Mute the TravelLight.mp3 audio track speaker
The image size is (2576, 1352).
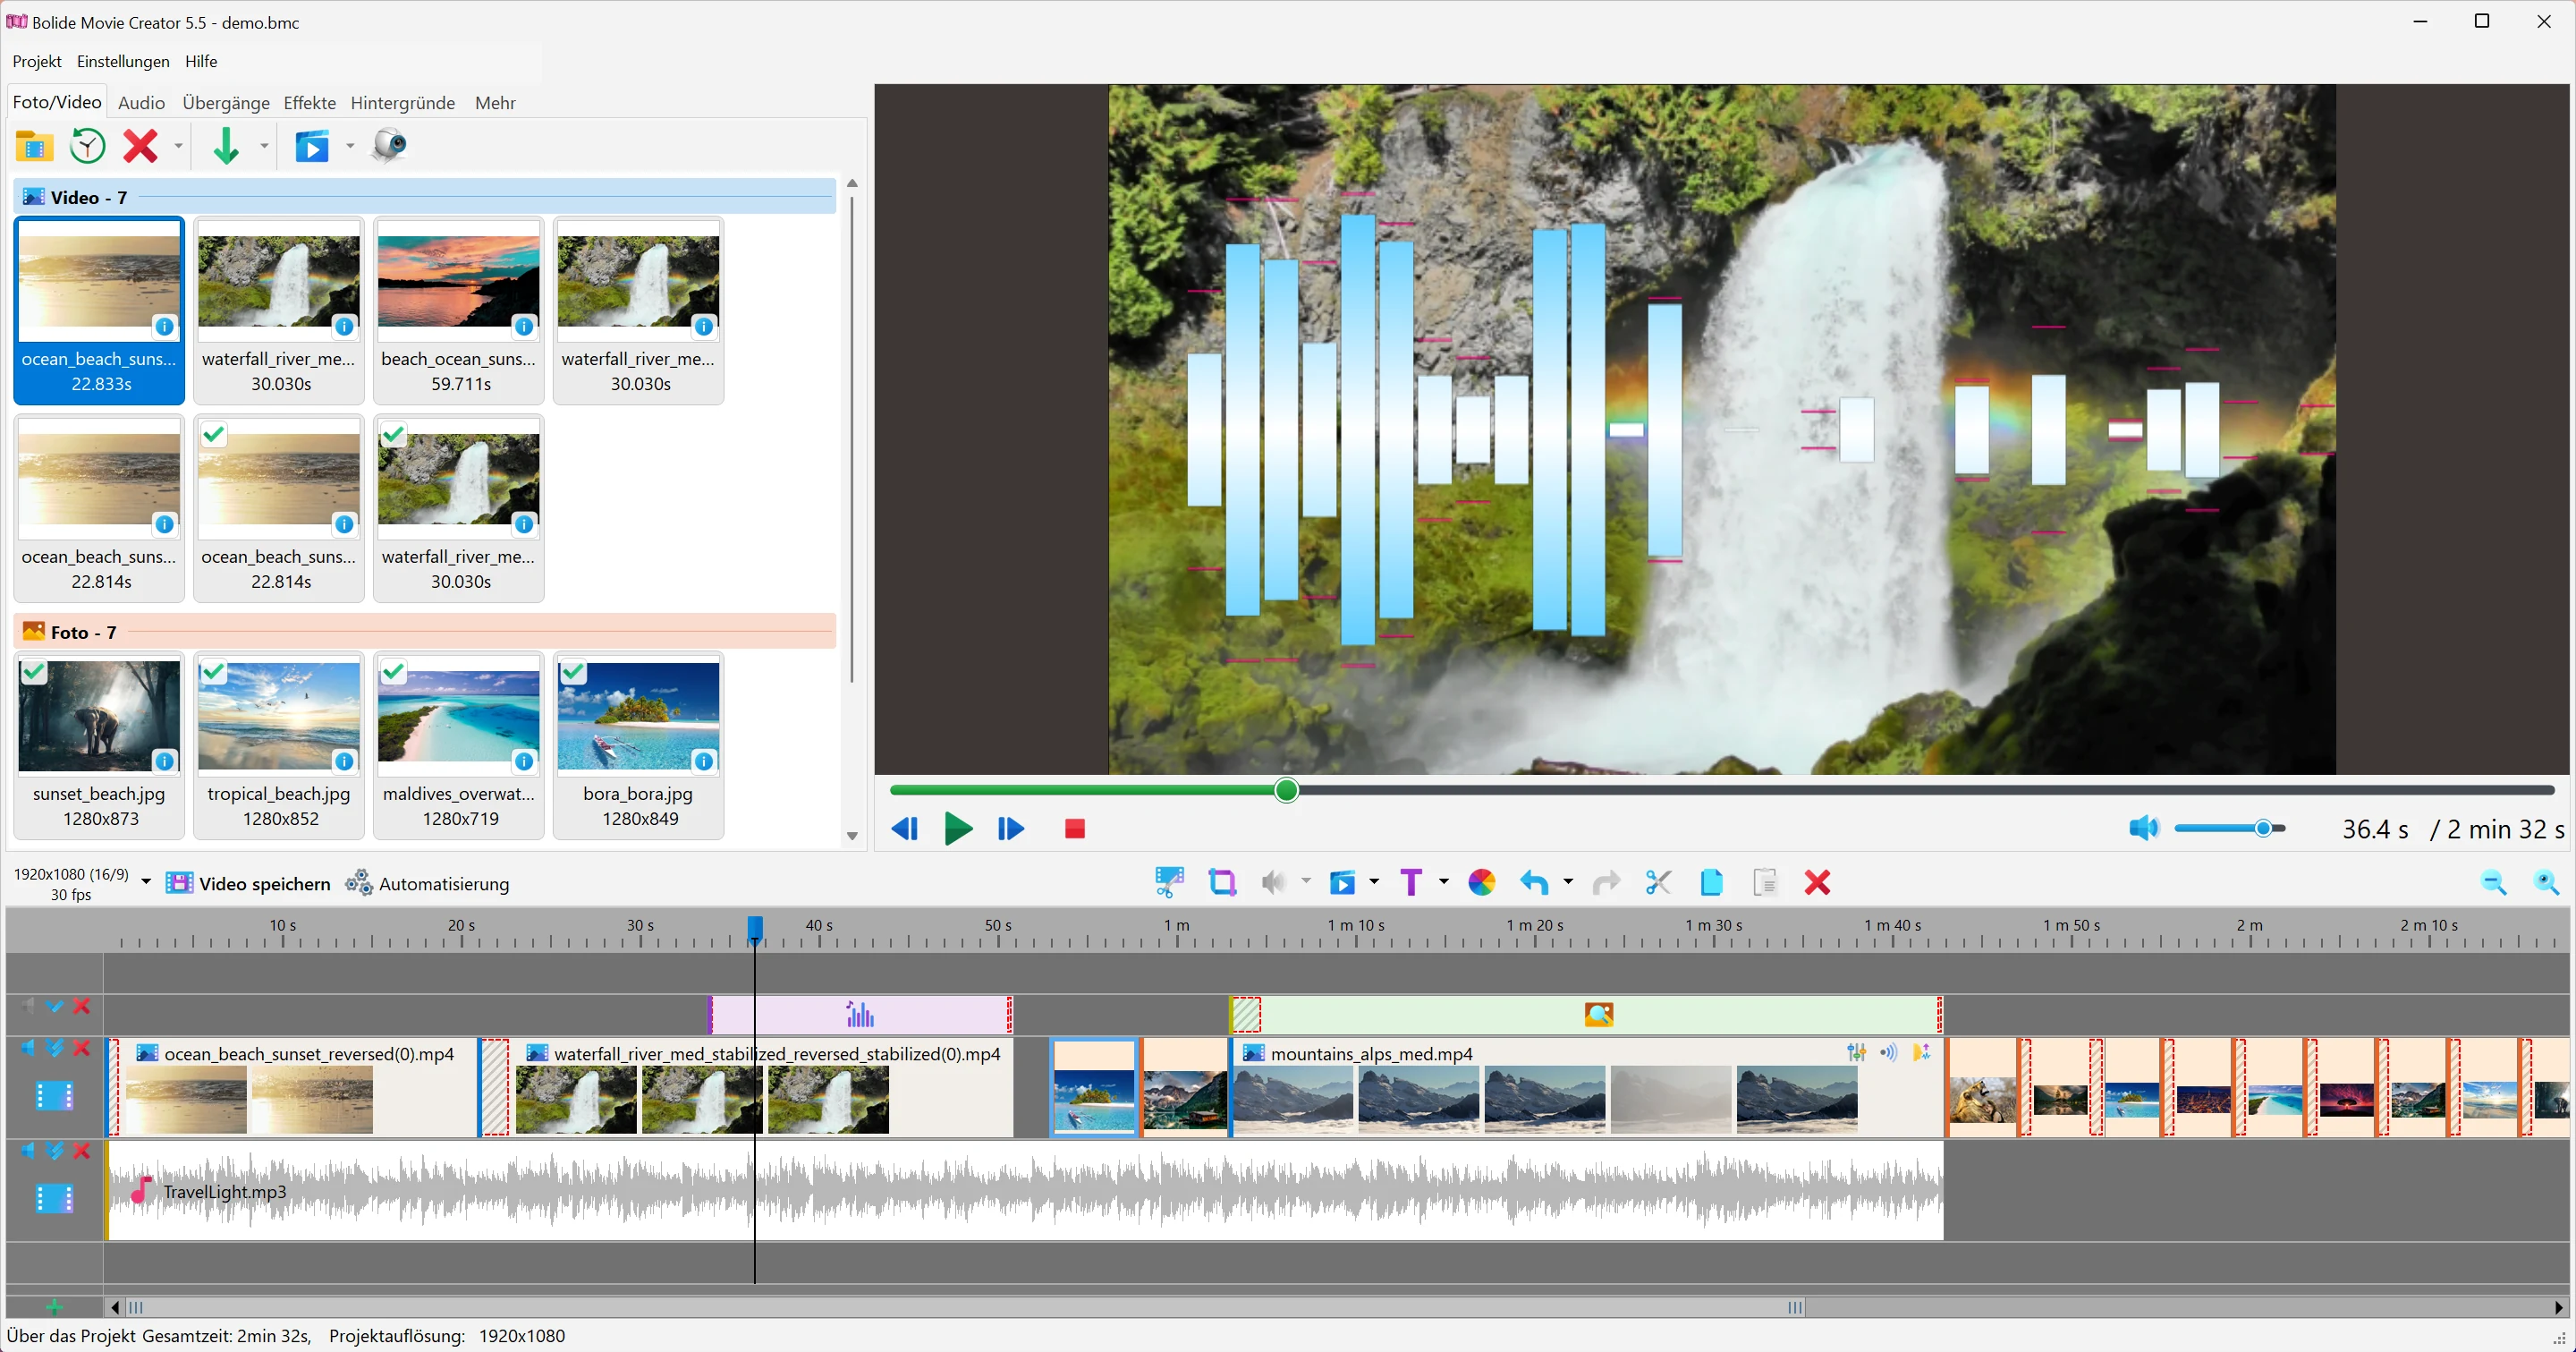pyautogui.click(x=27, y=1151)
